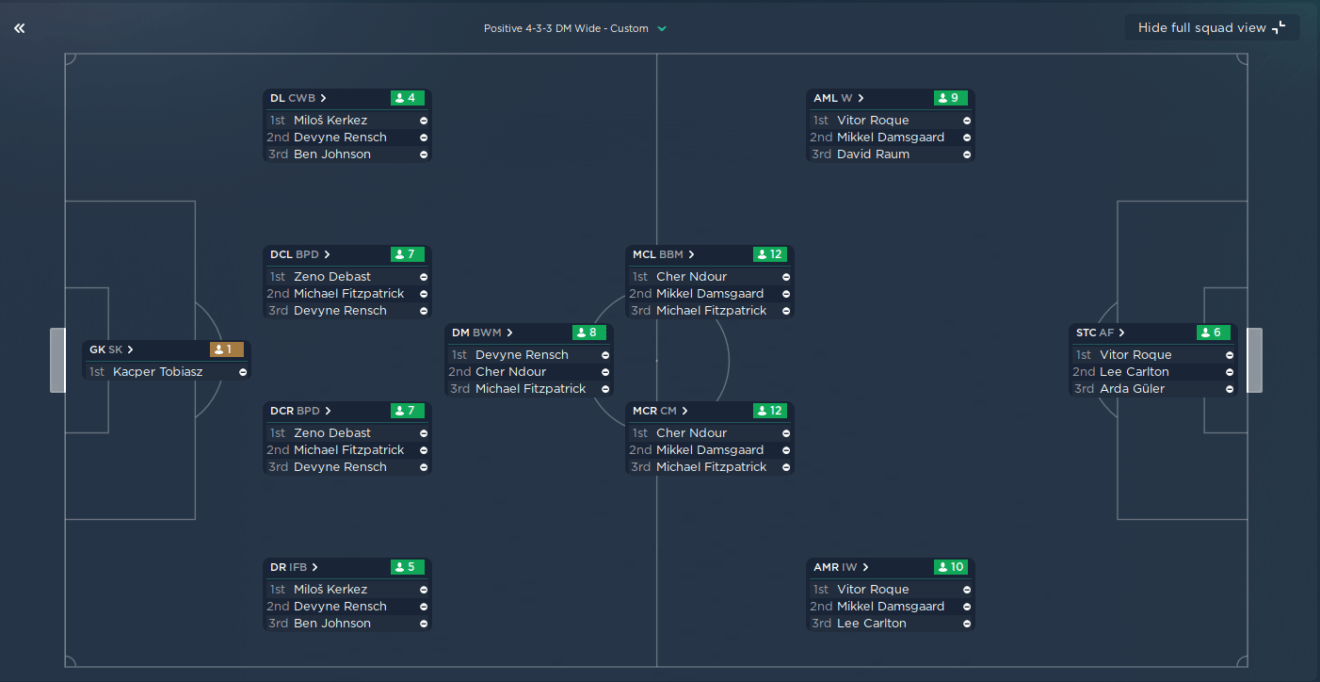Viewport: 1320px width, 682px height.
Task: Click the count badge showing 7 on DCL BPD
Action: (x=409, y=254)
